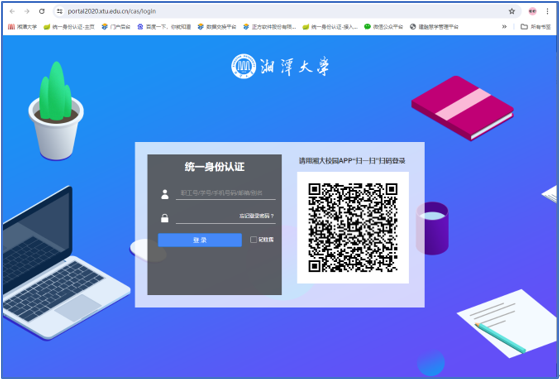The width and height of the screenshot is (560, 380).
Task: Expand hidden bookmarks with the » chevron
Action: click(x=504, y=27)
